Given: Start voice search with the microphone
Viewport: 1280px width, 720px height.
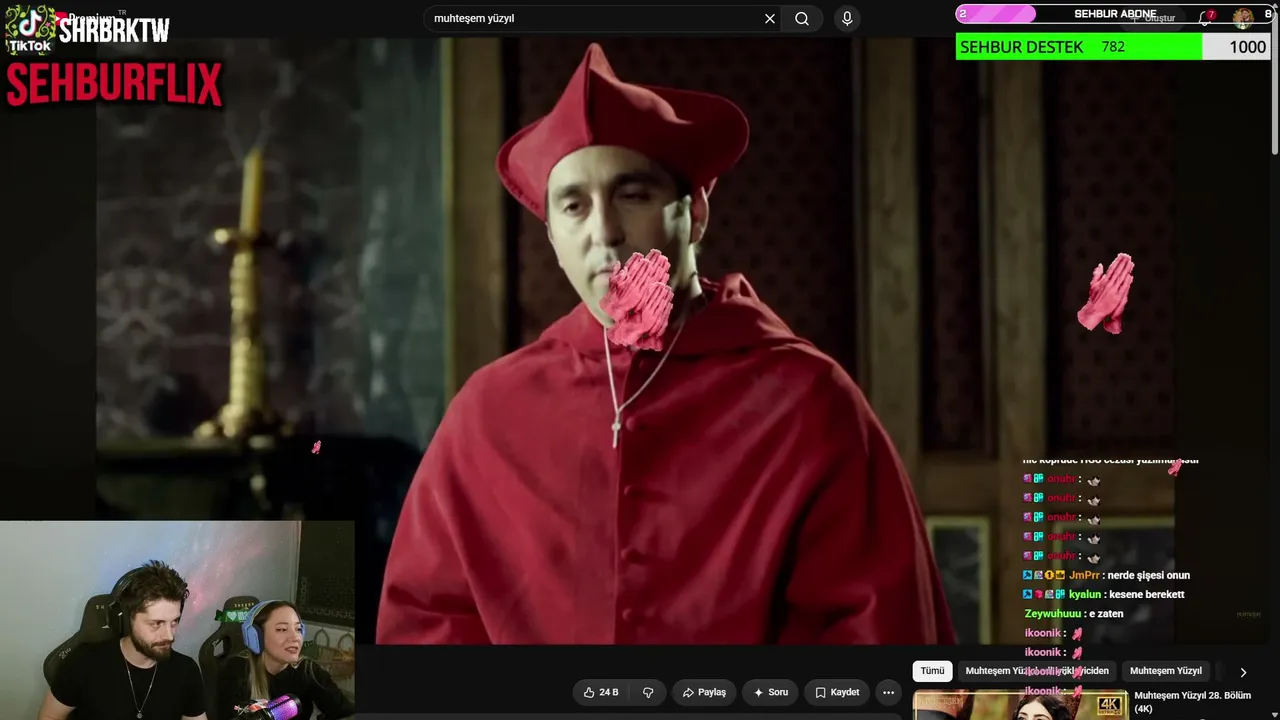Looking at the screenshot, I should pyautogui.click(x=847, y=19).
